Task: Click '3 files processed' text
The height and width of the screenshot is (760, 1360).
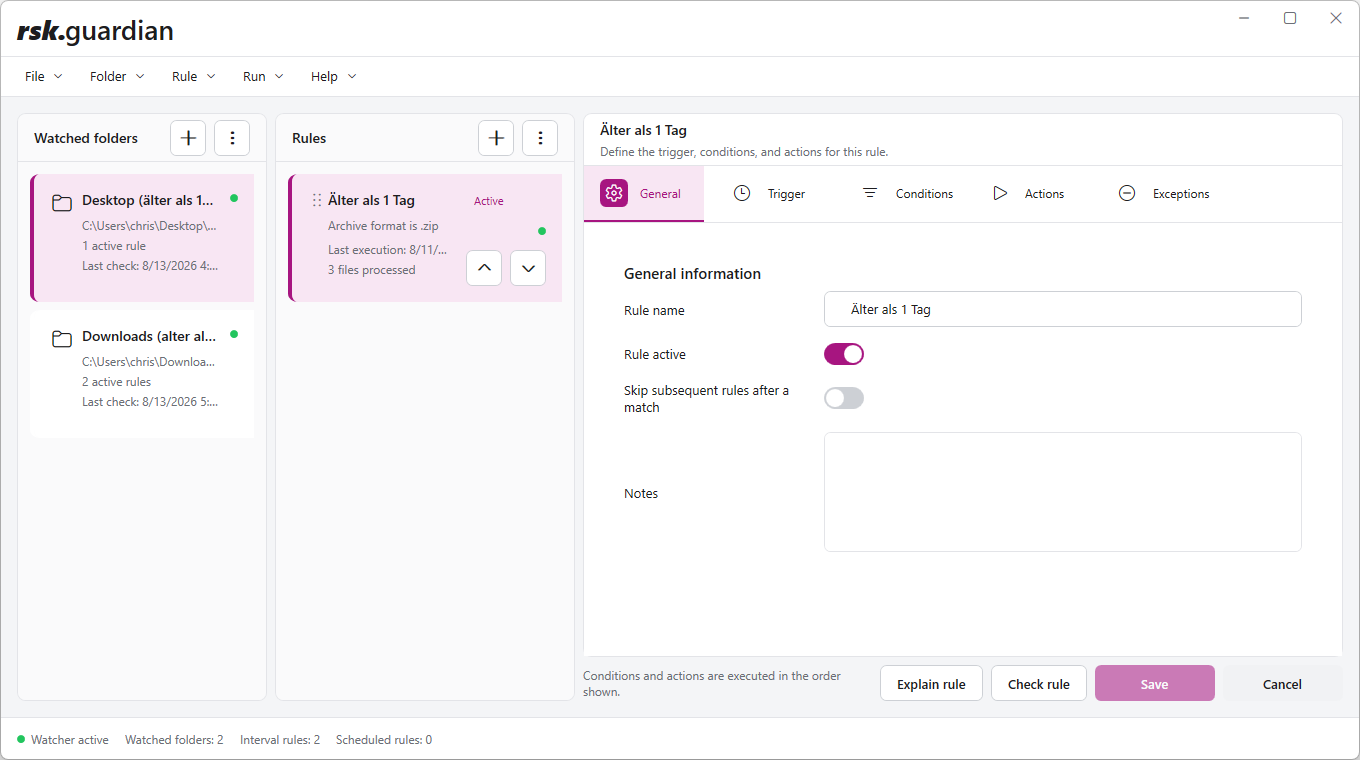Action: coord(372,270)
